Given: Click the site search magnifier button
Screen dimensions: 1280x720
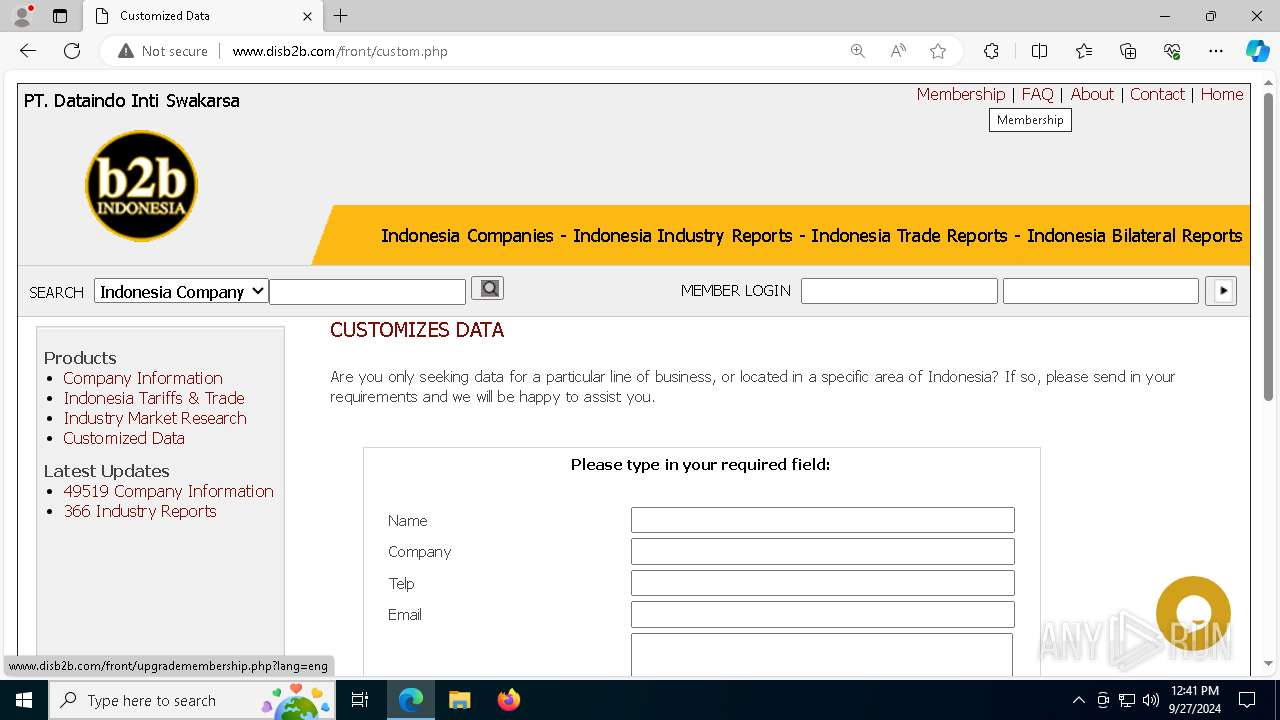Looking at the screenshot, I should pos(487,289).
